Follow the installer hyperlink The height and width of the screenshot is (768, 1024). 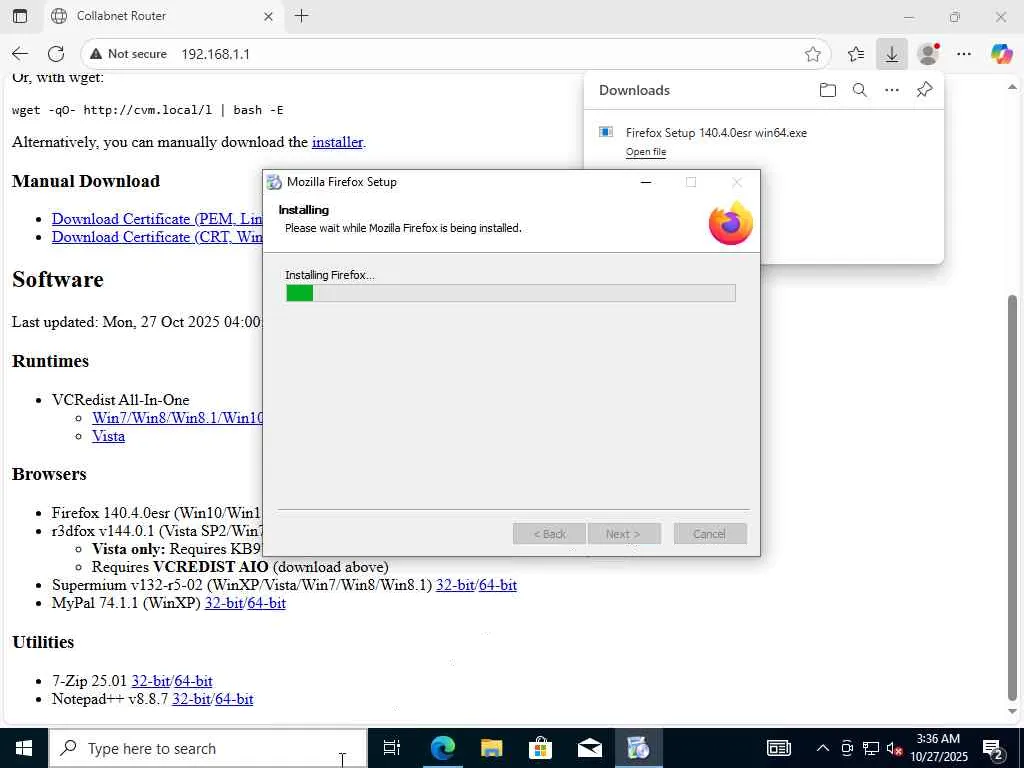(337, 142)
